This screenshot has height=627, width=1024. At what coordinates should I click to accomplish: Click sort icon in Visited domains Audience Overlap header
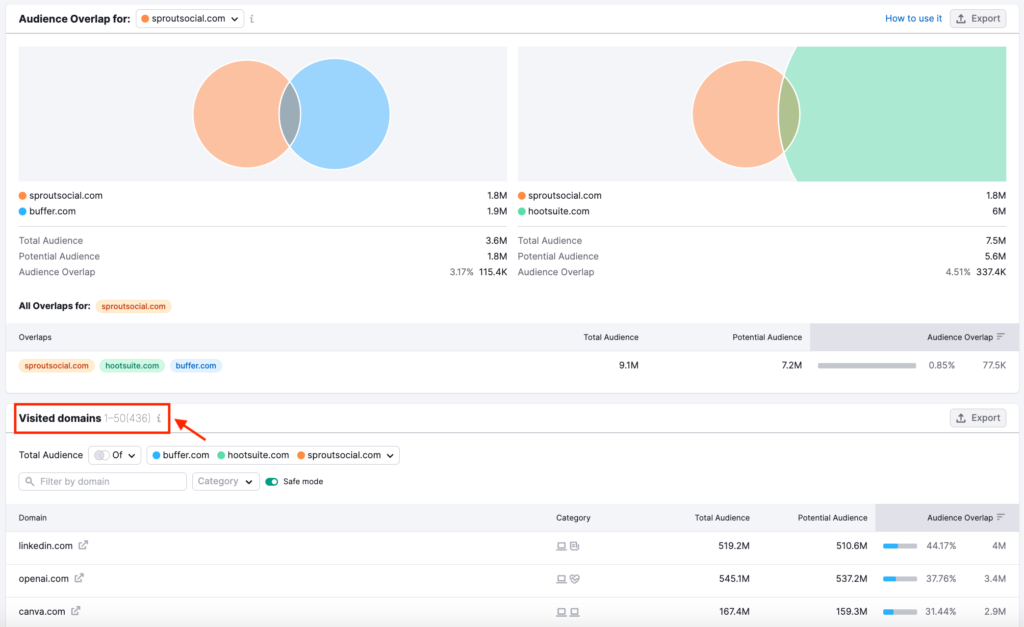tap(1001, 517)
